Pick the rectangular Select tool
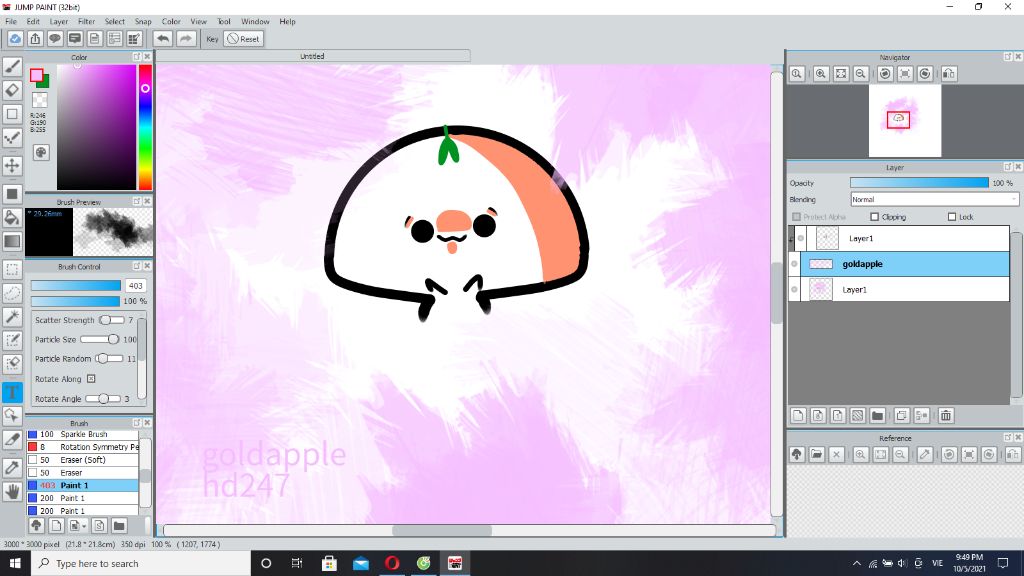 (x=12, y=269)
